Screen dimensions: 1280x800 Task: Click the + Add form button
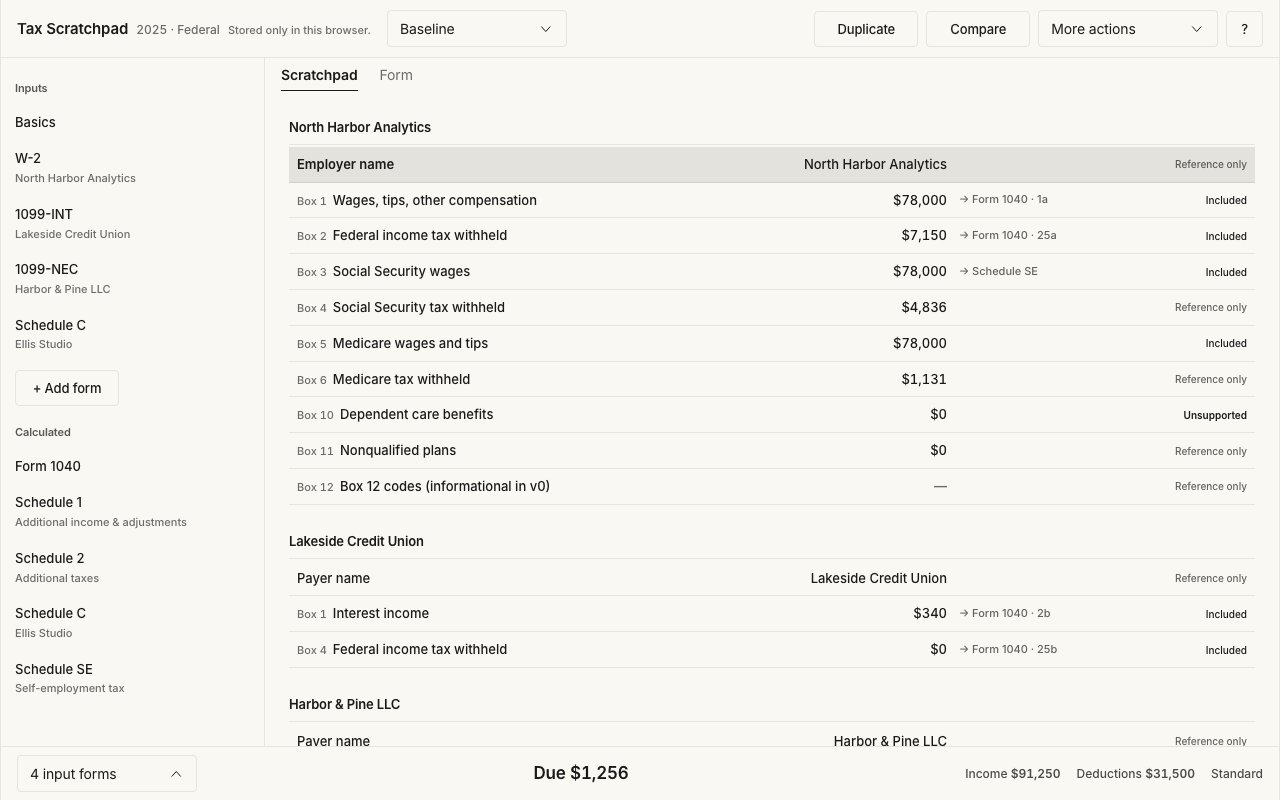(67, 388)
